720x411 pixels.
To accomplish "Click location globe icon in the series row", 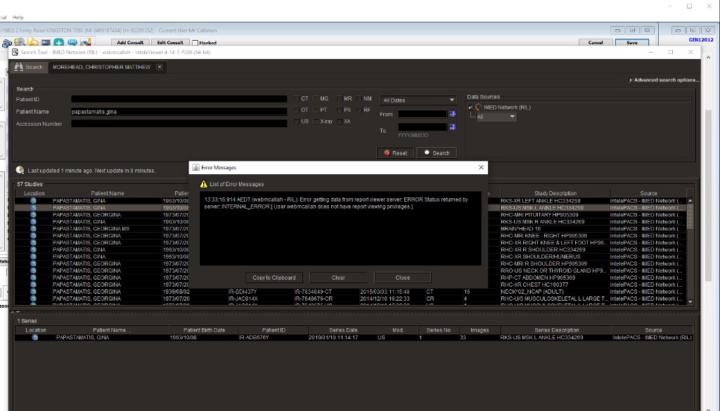I will click(x=35, y=338).
